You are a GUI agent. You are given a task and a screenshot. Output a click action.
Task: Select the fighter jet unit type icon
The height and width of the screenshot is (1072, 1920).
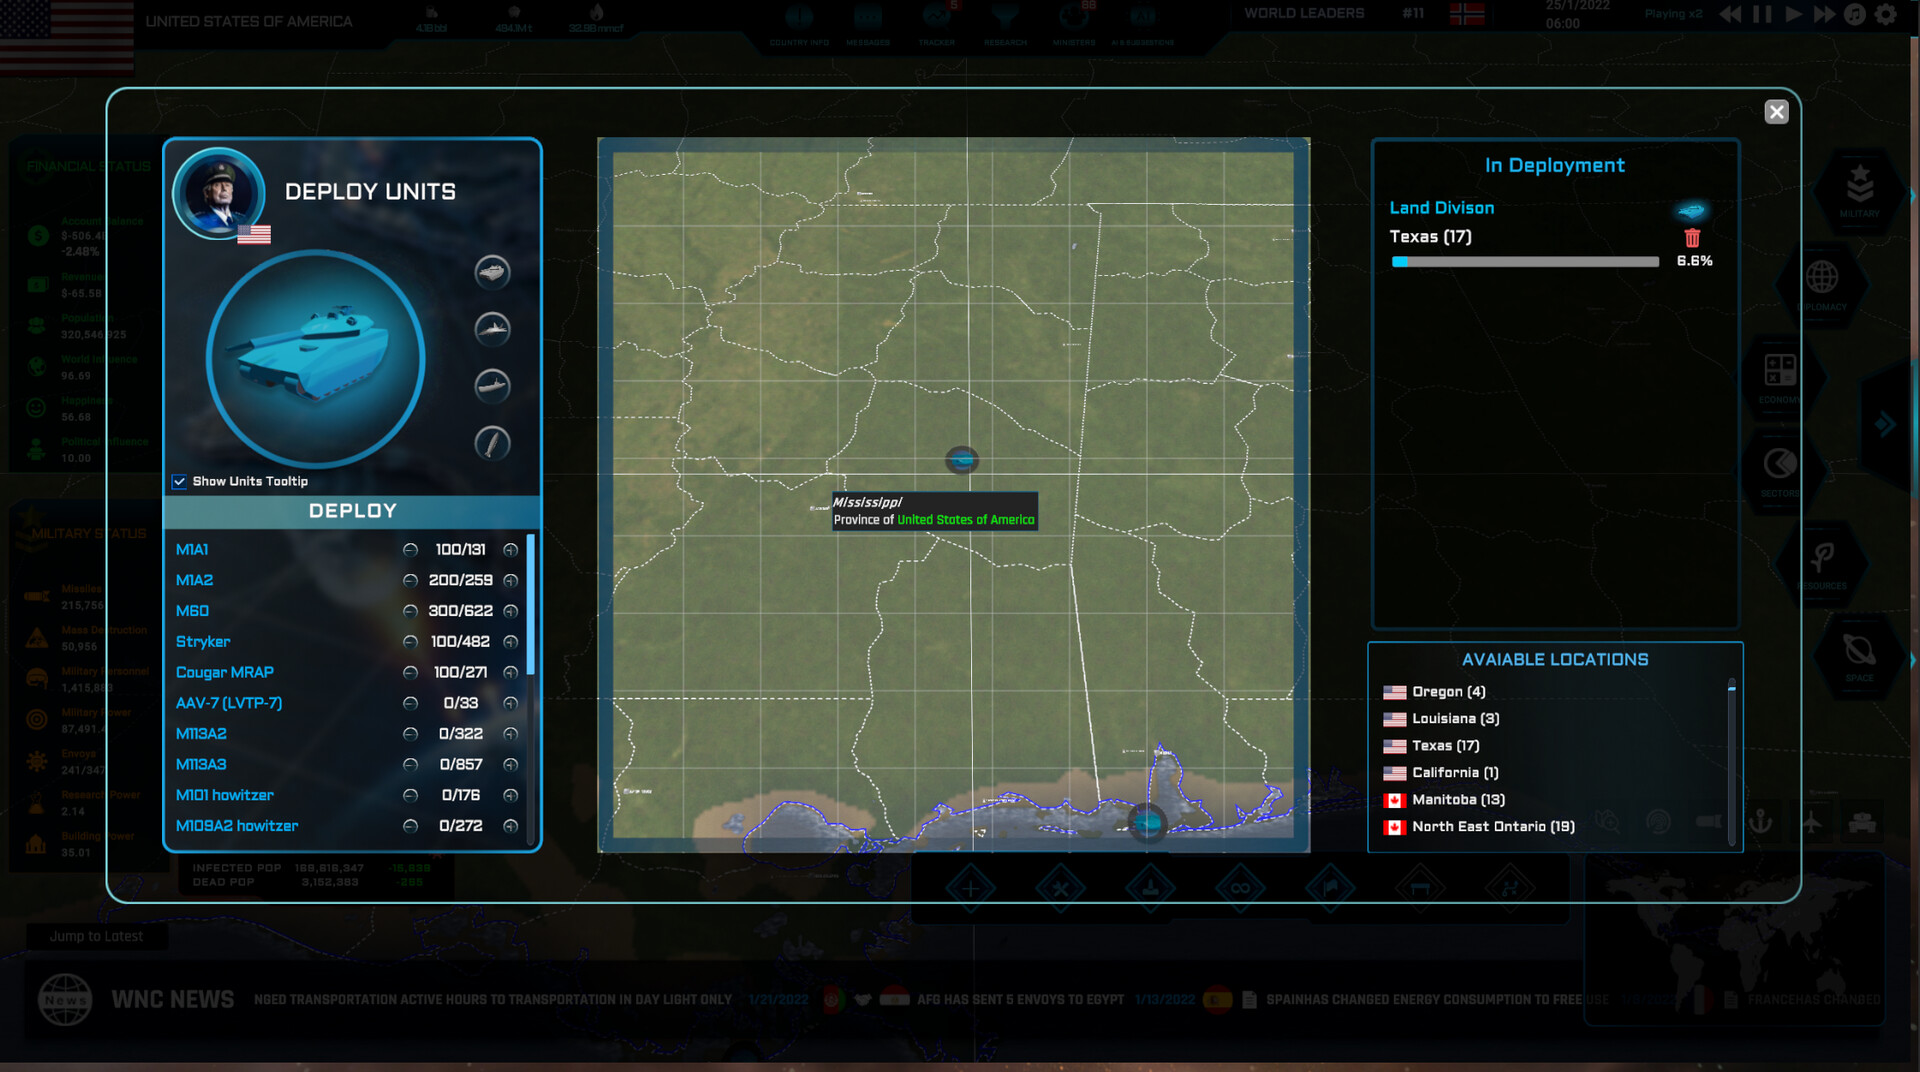tap(492, 329)
